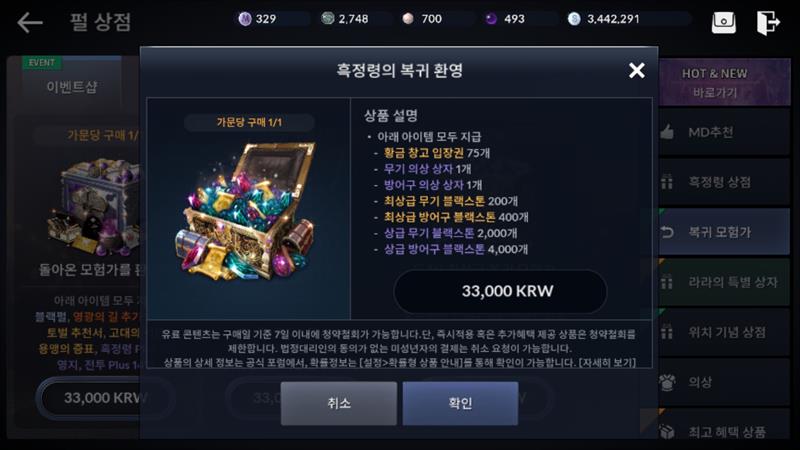Tap the black pearl currency icon 329

click(x=245, y=19)
